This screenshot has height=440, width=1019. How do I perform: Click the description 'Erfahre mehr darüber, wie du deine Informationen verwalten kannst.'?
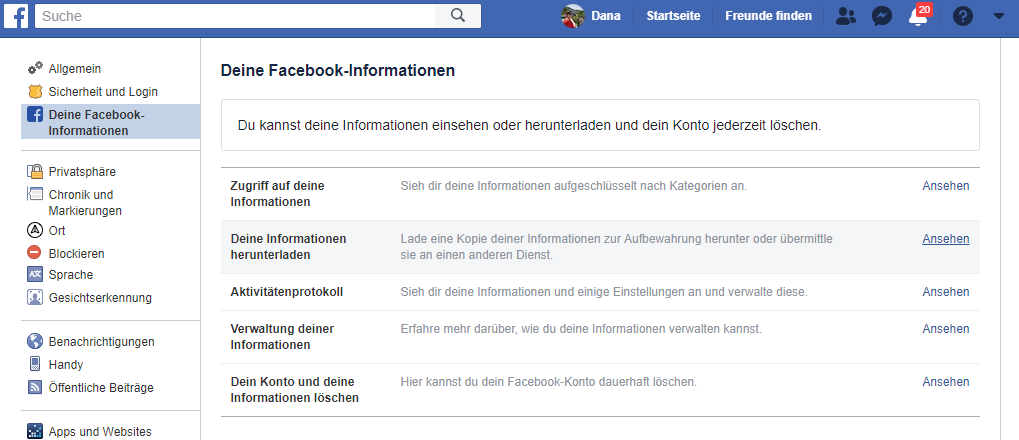coord(581,329)
